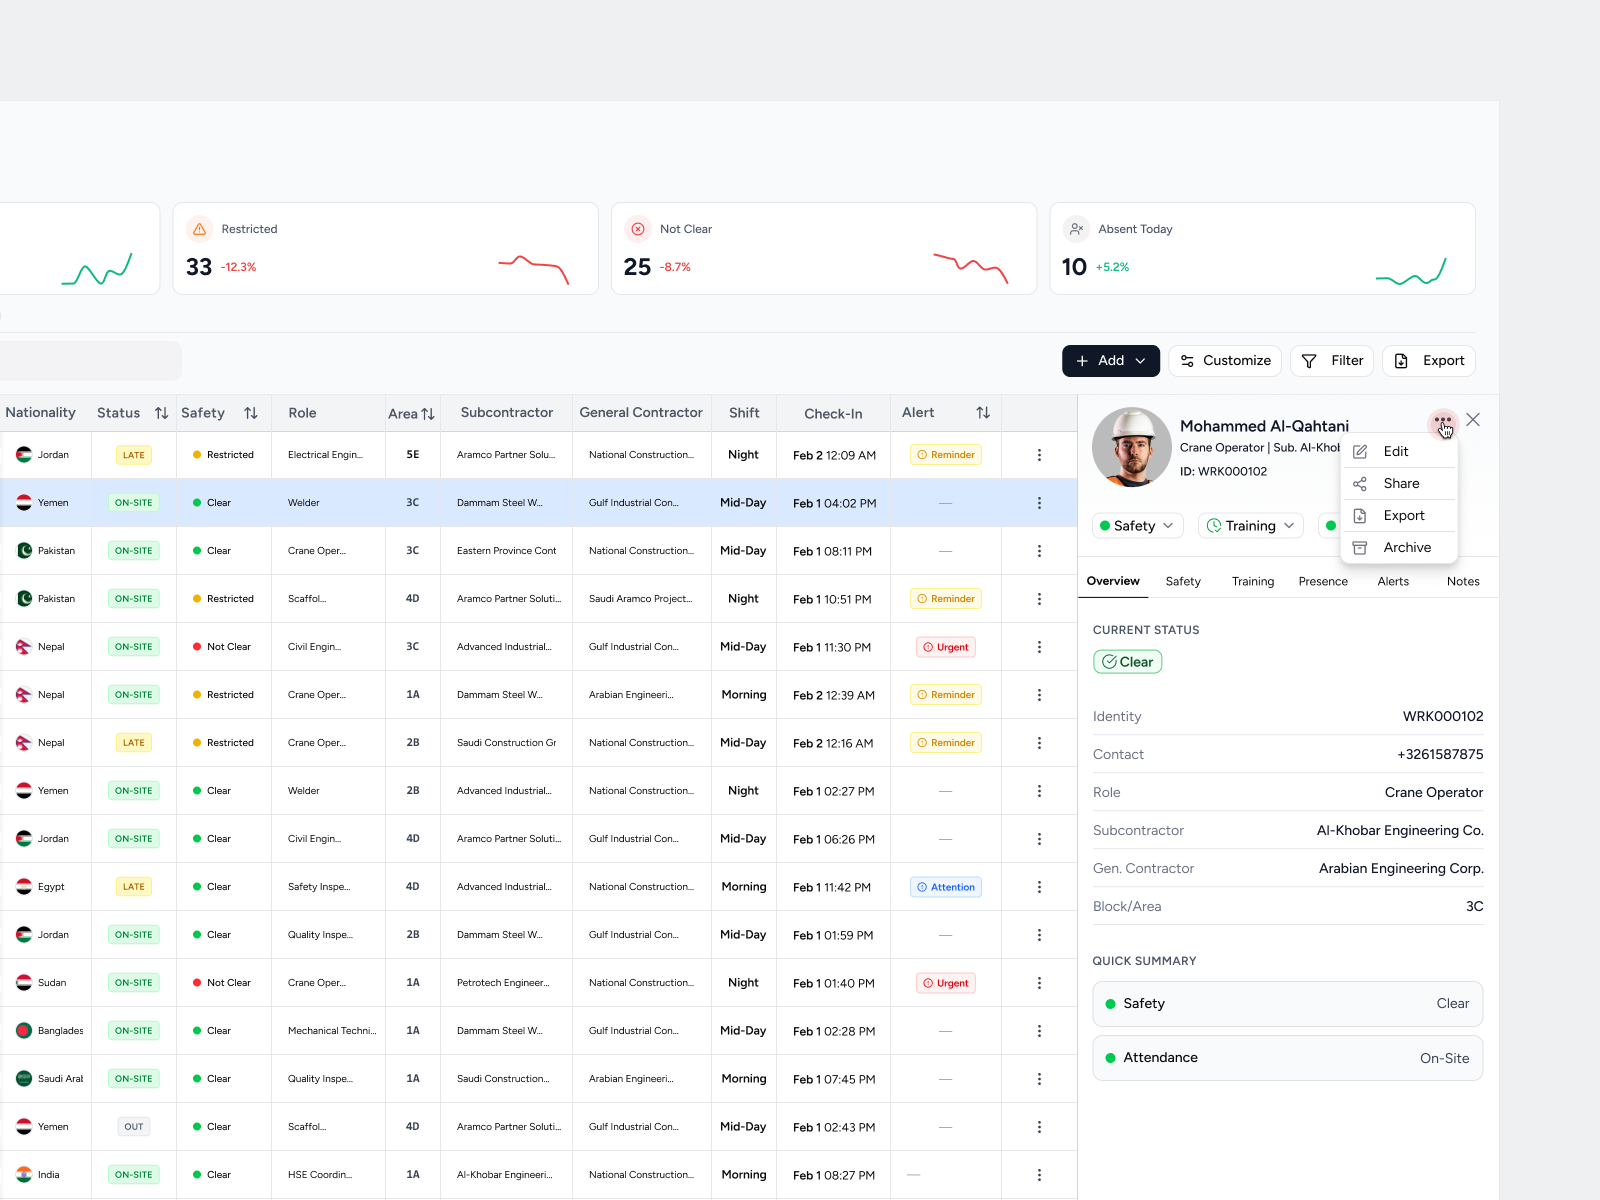Close the worker detail panel
This screenshot has width=1600, height=1200.
point(1472,419)
